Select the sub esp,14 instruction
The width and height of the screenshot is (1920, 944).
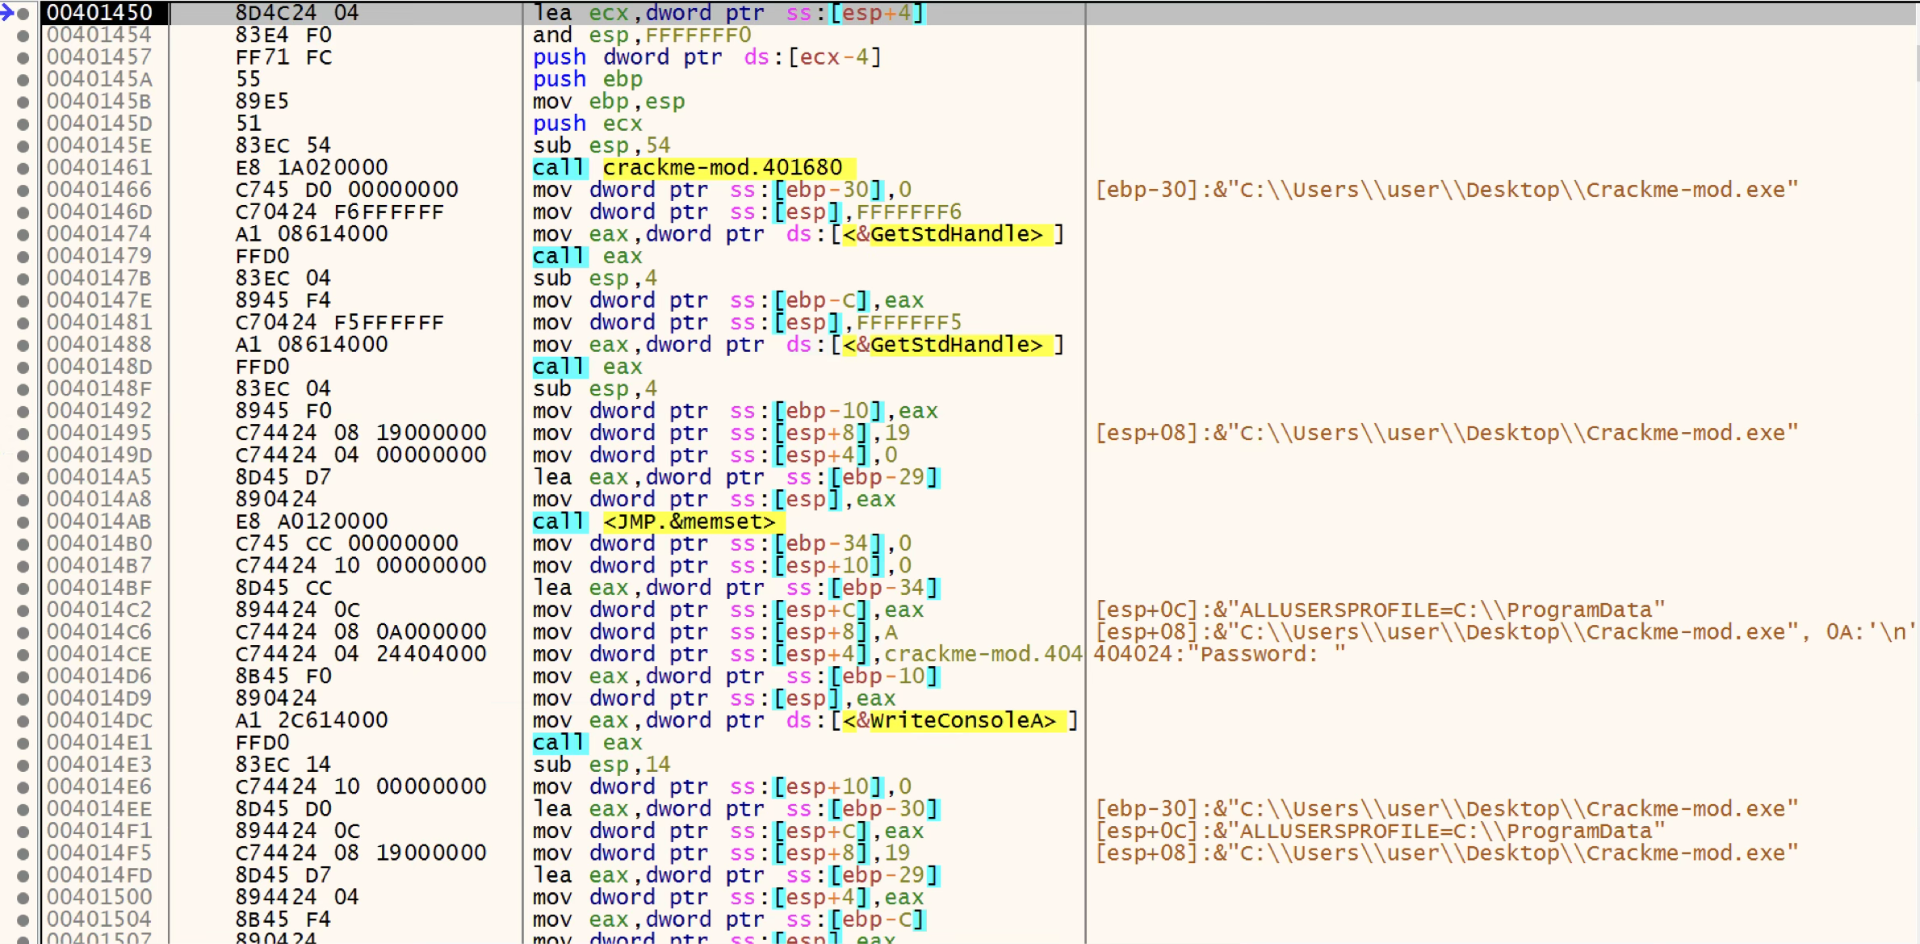[602, 765]
